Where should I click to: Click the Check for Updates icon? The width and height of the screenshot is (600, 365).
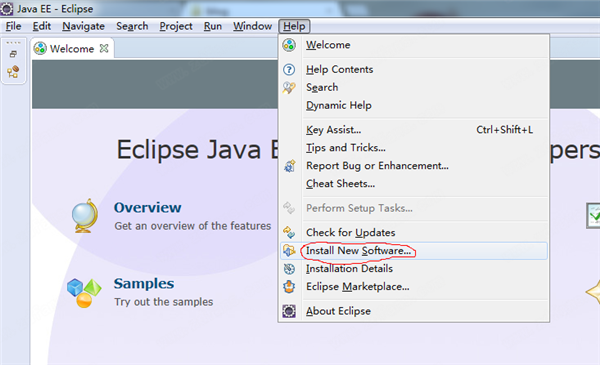[x=289, y=233]
